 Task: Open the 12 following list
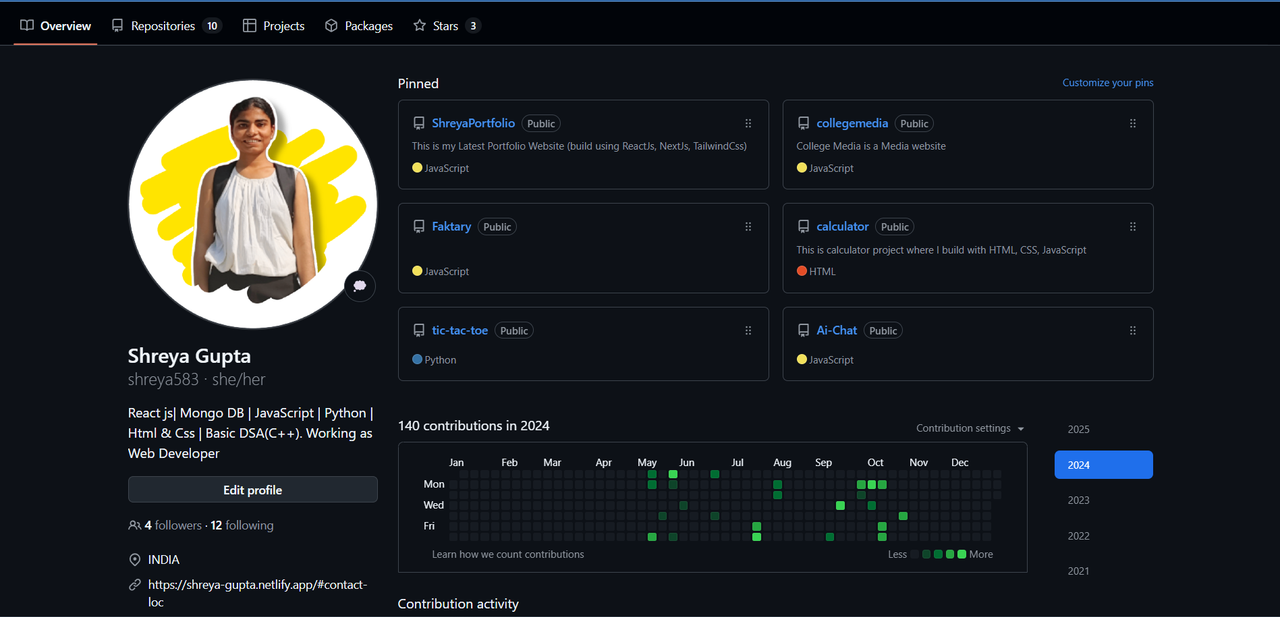(x=242, y=525)
